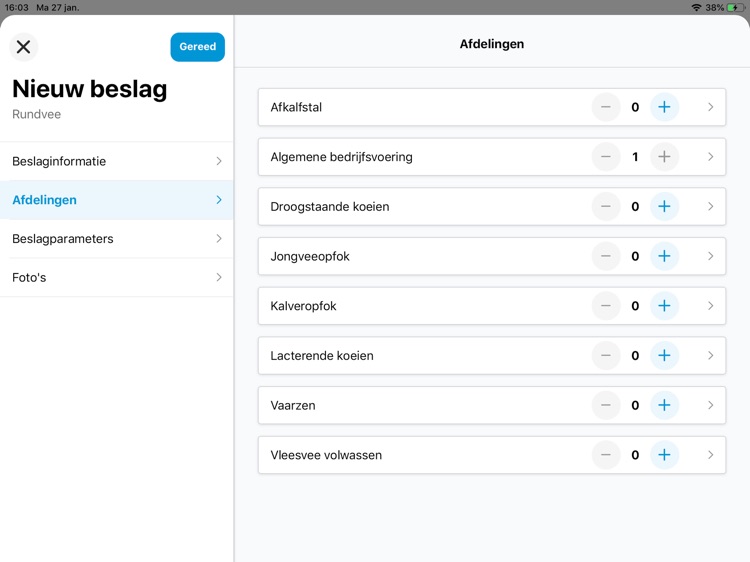Increase Afkalfstal count with plus icon
750x562 pixels.
click(664, 107)
